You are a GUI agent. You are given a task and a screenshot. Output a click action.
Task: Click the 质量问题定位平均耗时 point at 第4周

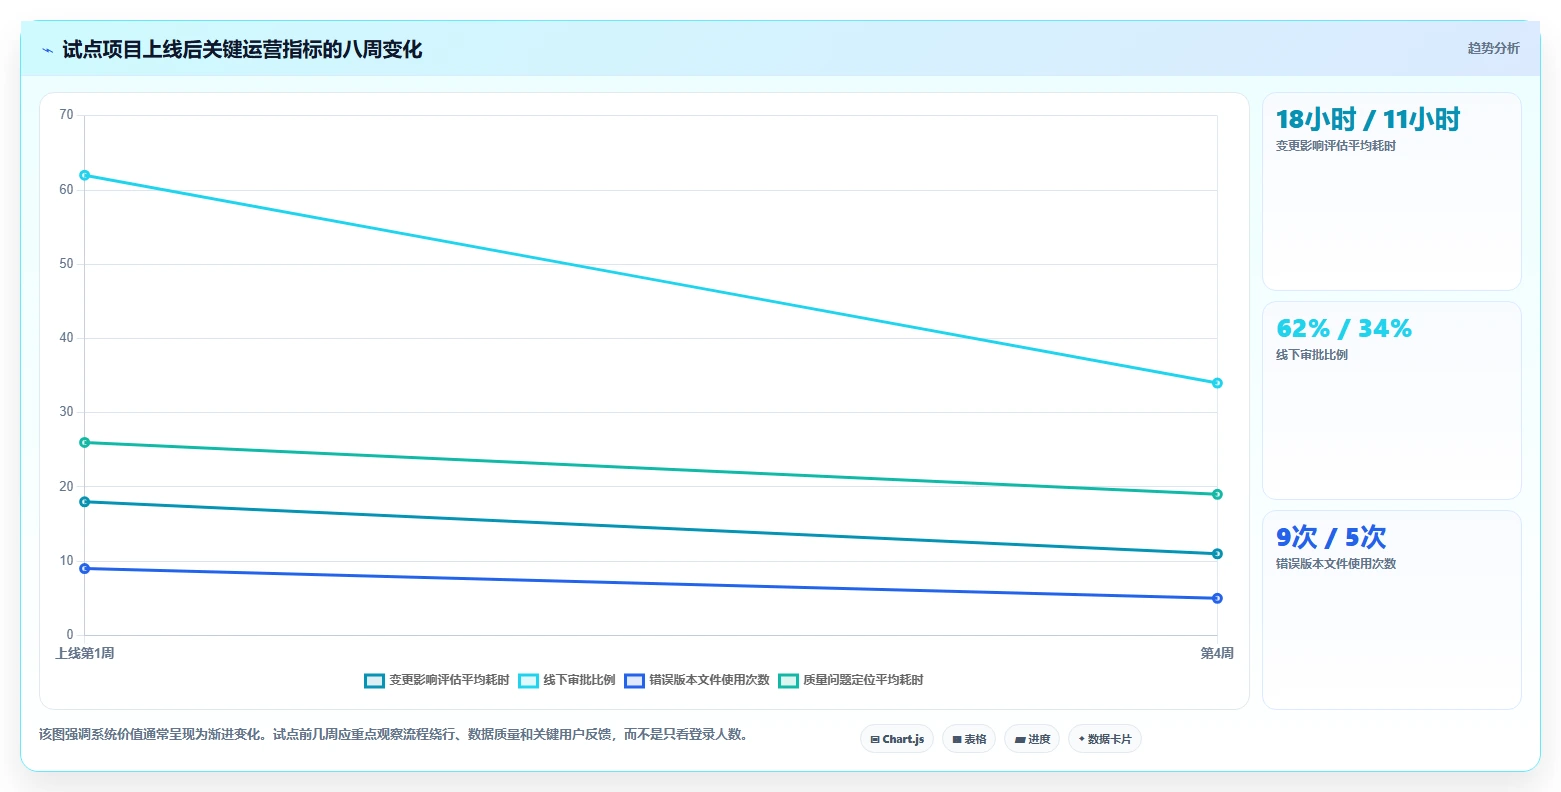coord(1217,494)
